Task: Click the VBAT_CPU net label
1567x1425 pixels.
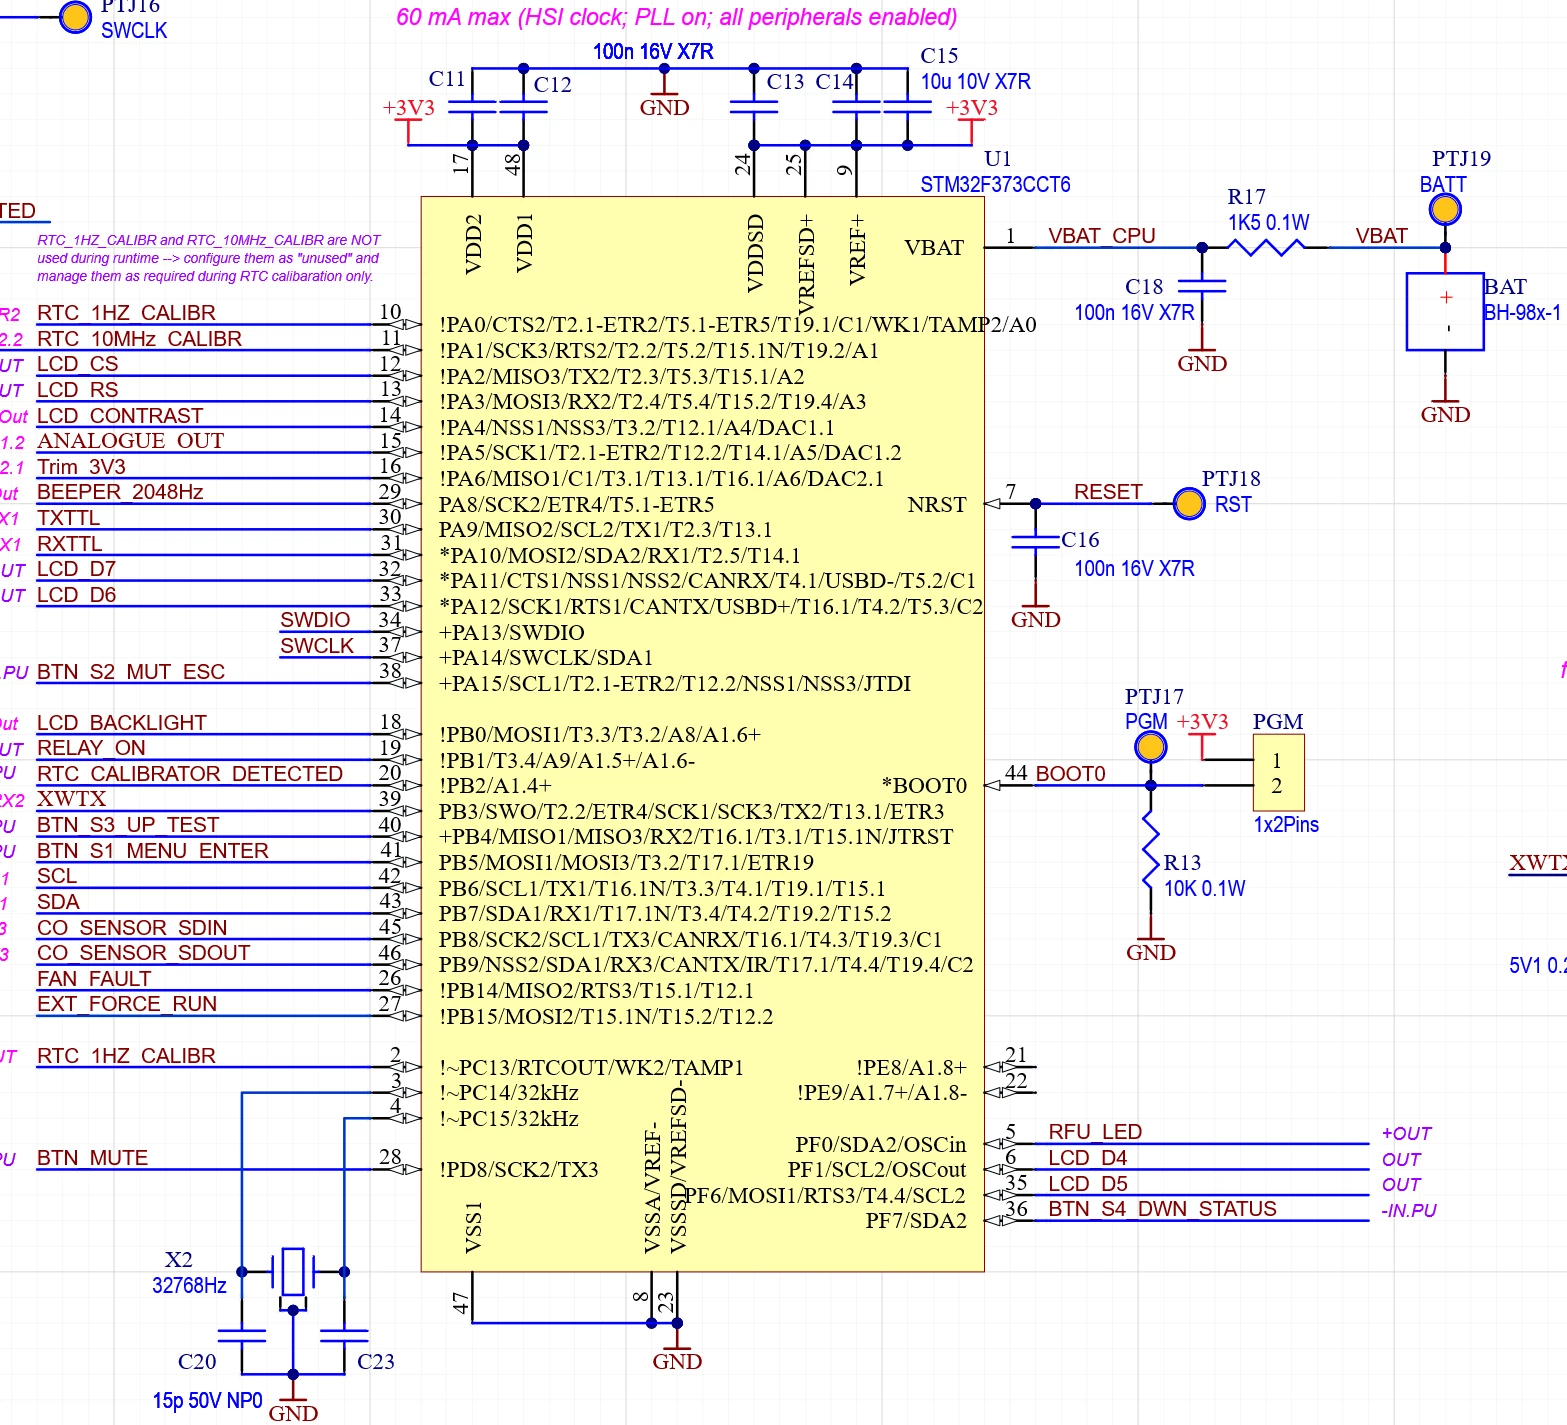Action: [x=1101, y=235]
